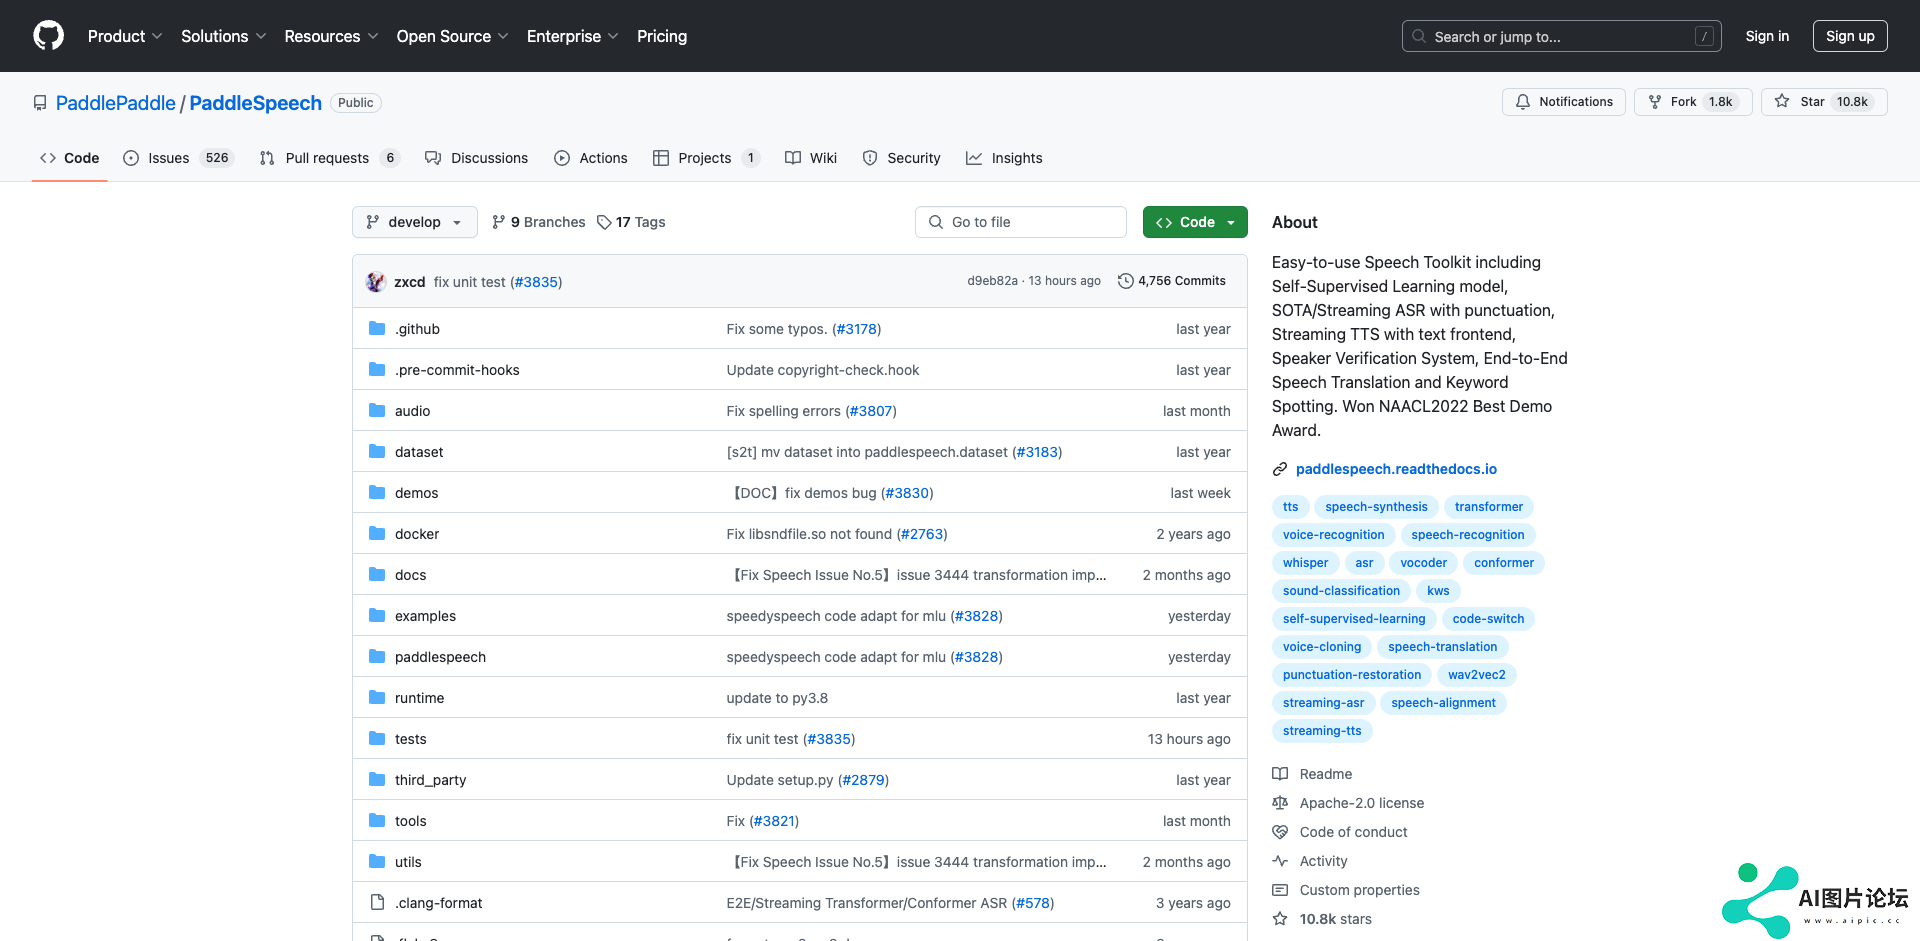Click the .github folder icon
Viewport: 1920px width, 941px height.
point(377,329)
